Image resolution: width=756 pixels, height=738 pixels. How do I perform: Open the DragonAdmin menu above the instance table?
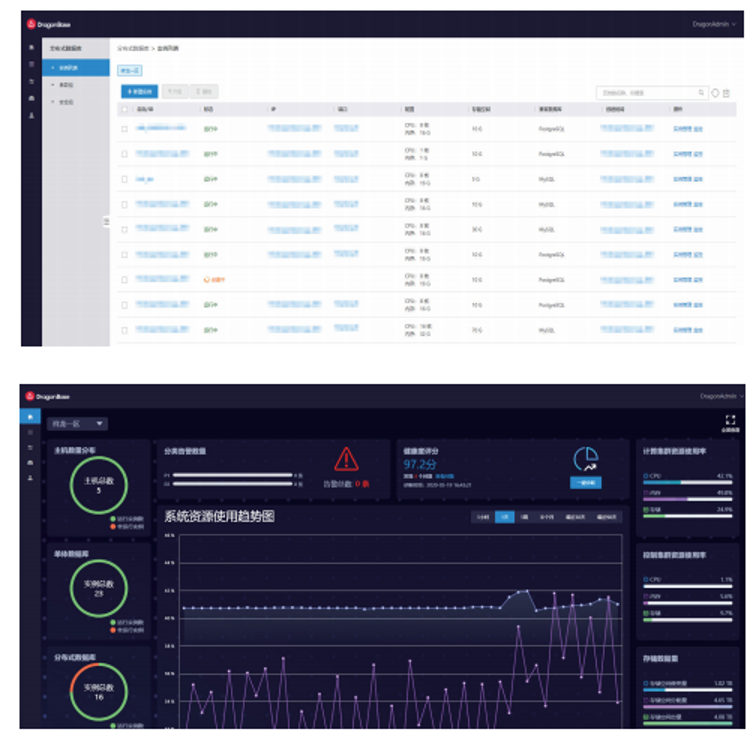pos(718,22)
